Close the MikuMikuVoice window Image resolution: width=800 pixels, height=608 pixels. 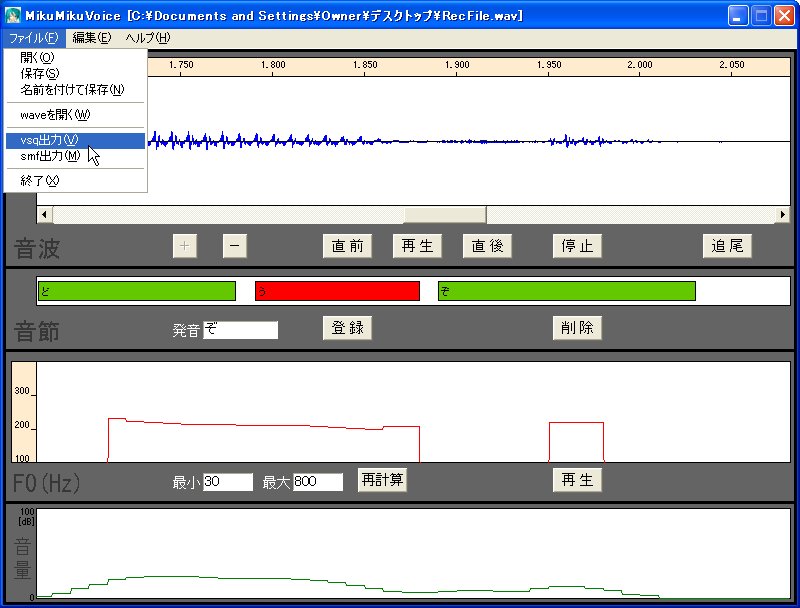pyautogui.click(x=784, y=16)
